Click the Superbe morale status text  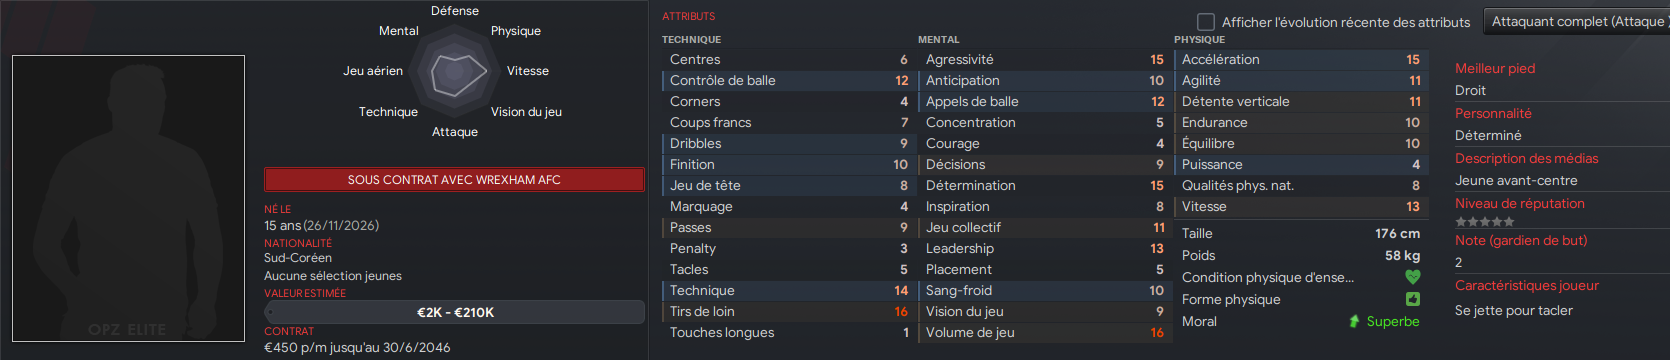pyautogui.click(x=1393, y=321)
